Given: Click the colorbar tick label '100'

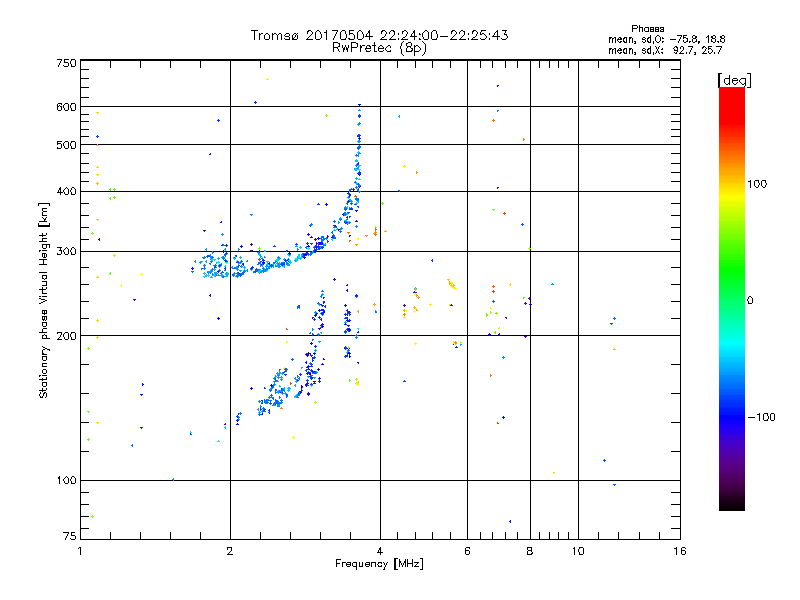Looking at the screenshot, I should point(757,184).
